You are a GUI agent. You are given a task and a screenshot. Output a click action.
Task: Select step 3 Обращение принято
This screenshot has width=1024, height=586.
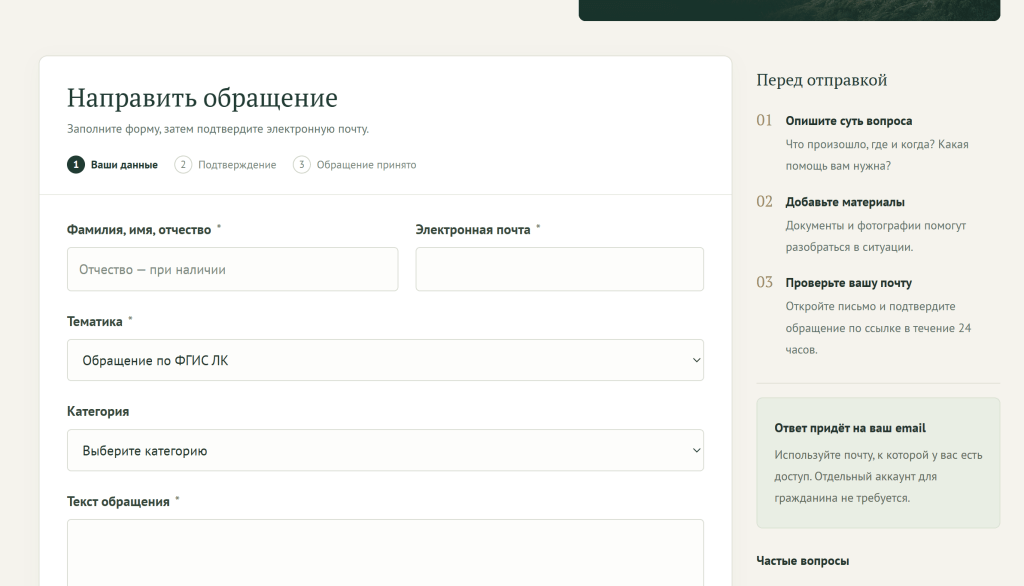[355, 165]
